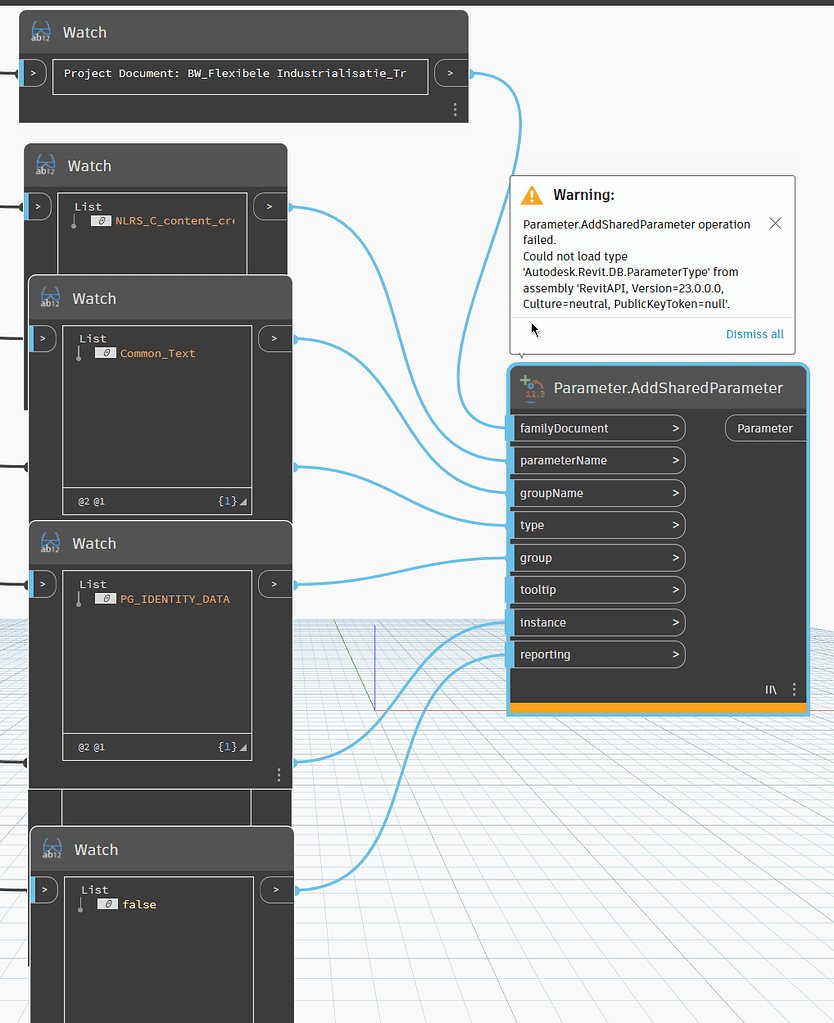
Task: Open the three-dot menu on PG_IDENTITY_DATA Watch node
Action: click(278, 774)
